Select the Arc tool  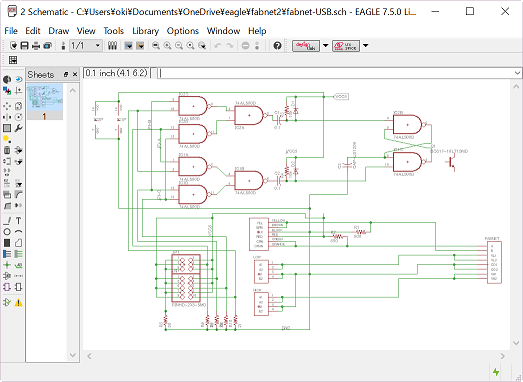click(18, 232)
